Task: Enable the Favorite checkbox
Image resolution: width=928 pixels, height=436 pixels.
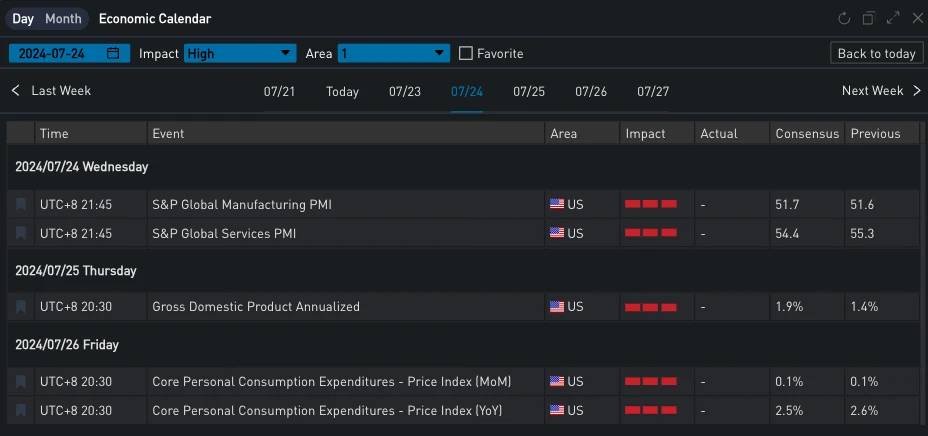Action: [466, 53]
